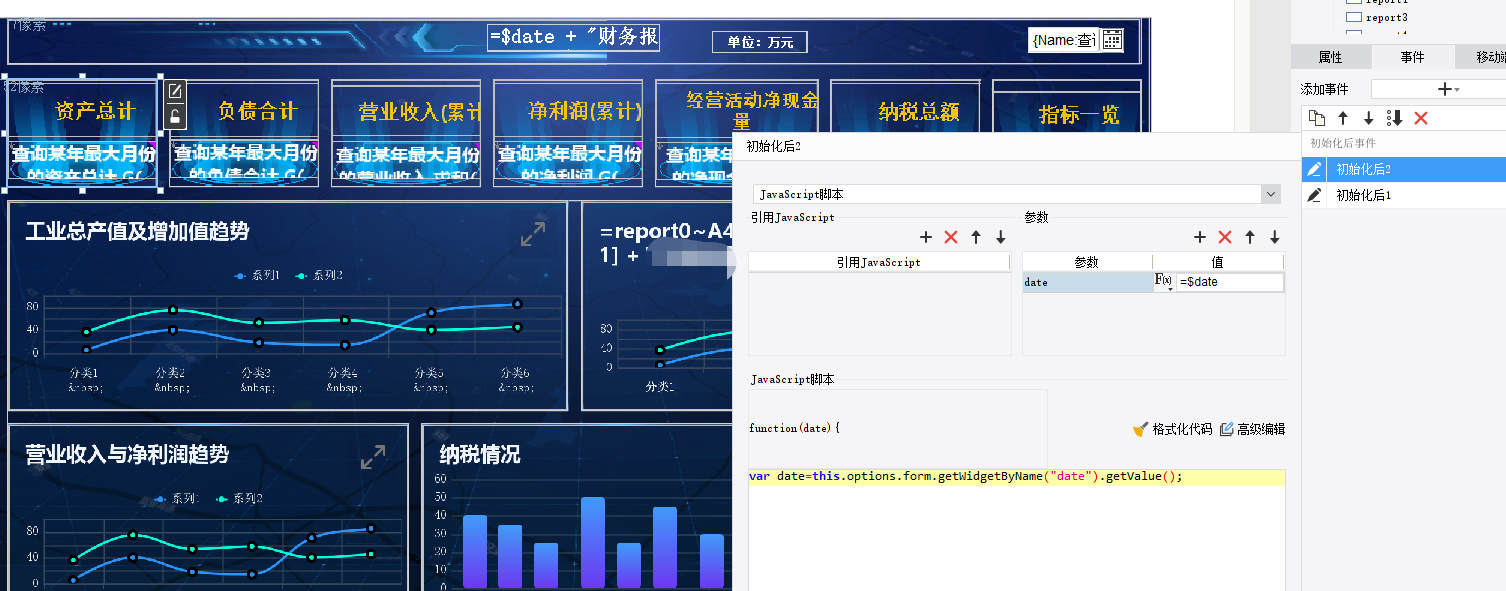Image resolution: width=1506 pixels, height=591 pixels.
Task: Copy the selected event in events panel
Action: coord(1317,118)
